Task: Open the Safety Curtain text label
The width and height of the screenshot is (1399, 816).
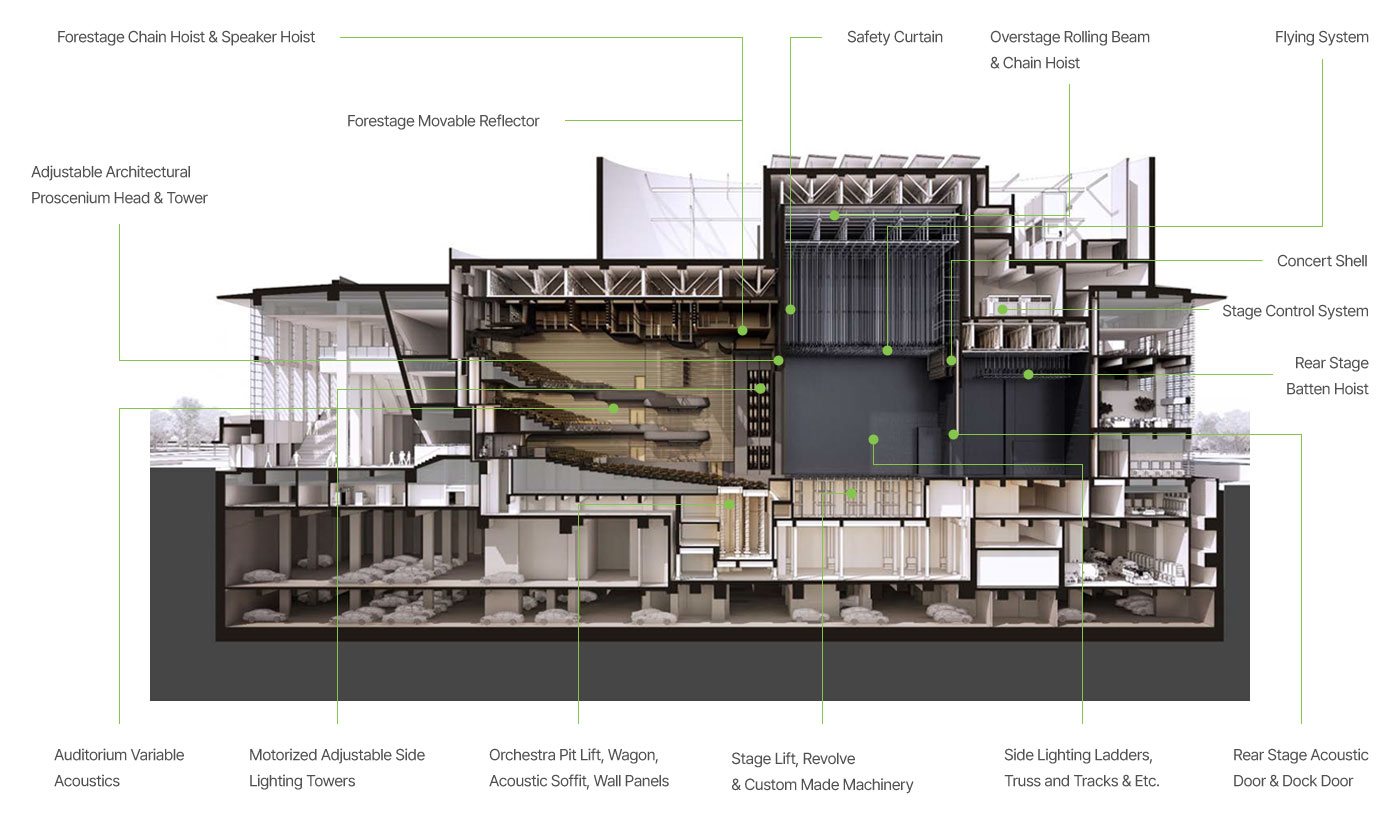Action: click(894, 37)
